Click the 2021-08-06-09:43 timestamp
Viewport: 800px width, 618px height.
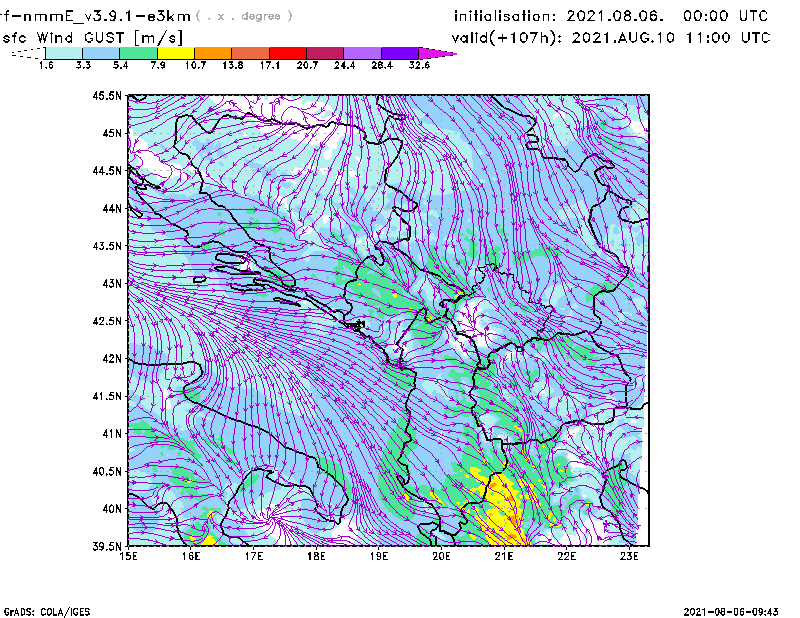click(x=738, y=610)
